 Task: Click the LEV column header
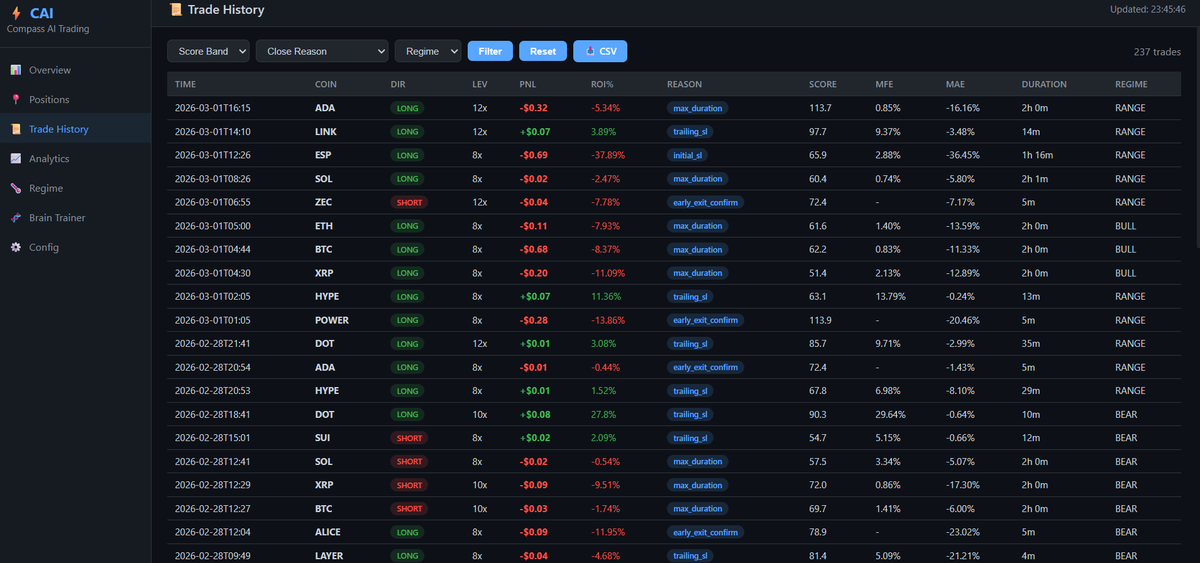pos(480,84)
